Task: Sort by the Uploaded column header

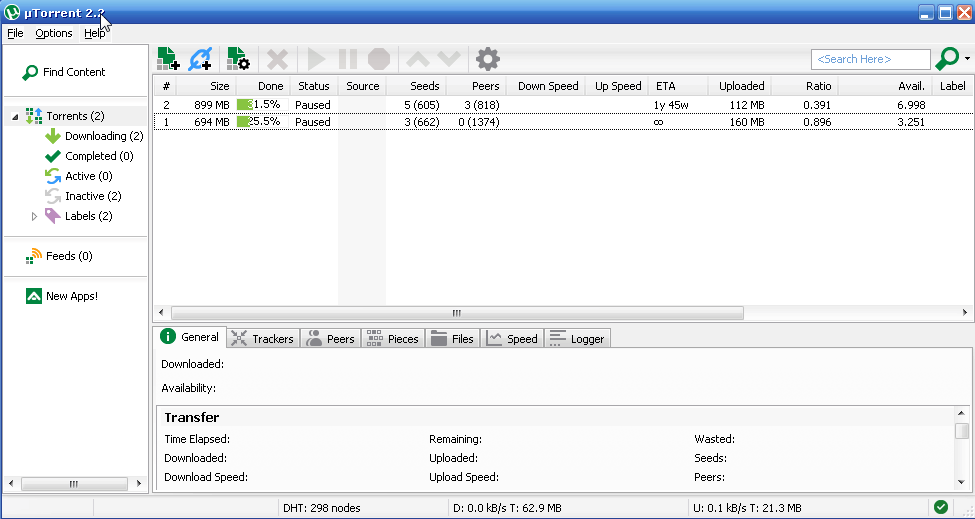Action: click(740, 86)
